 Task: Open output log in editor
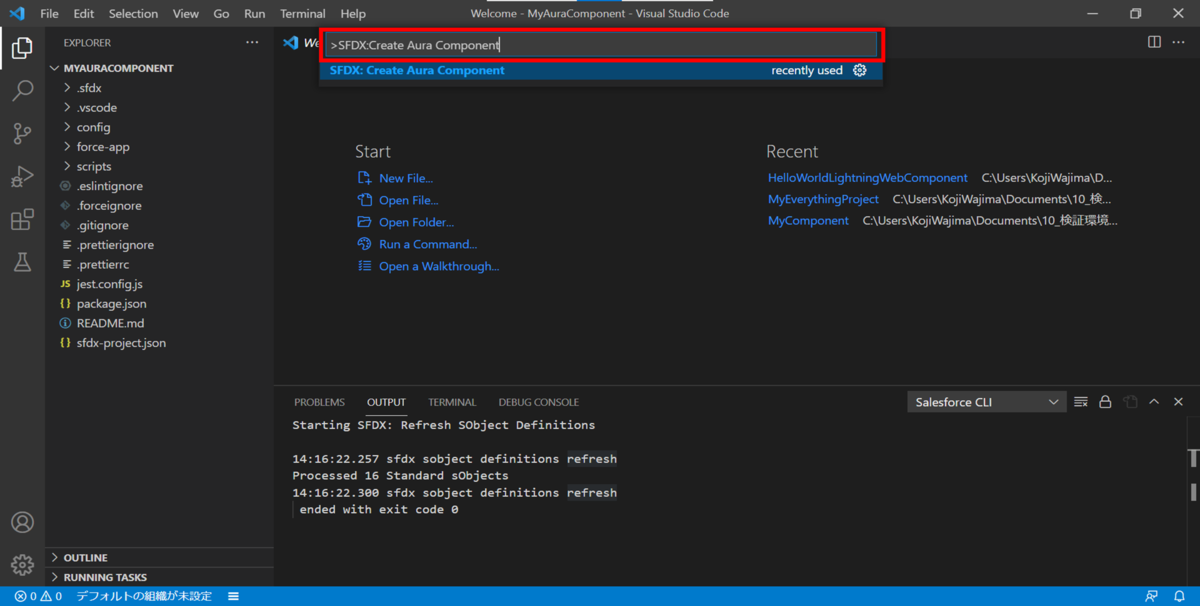(1130, 402)
